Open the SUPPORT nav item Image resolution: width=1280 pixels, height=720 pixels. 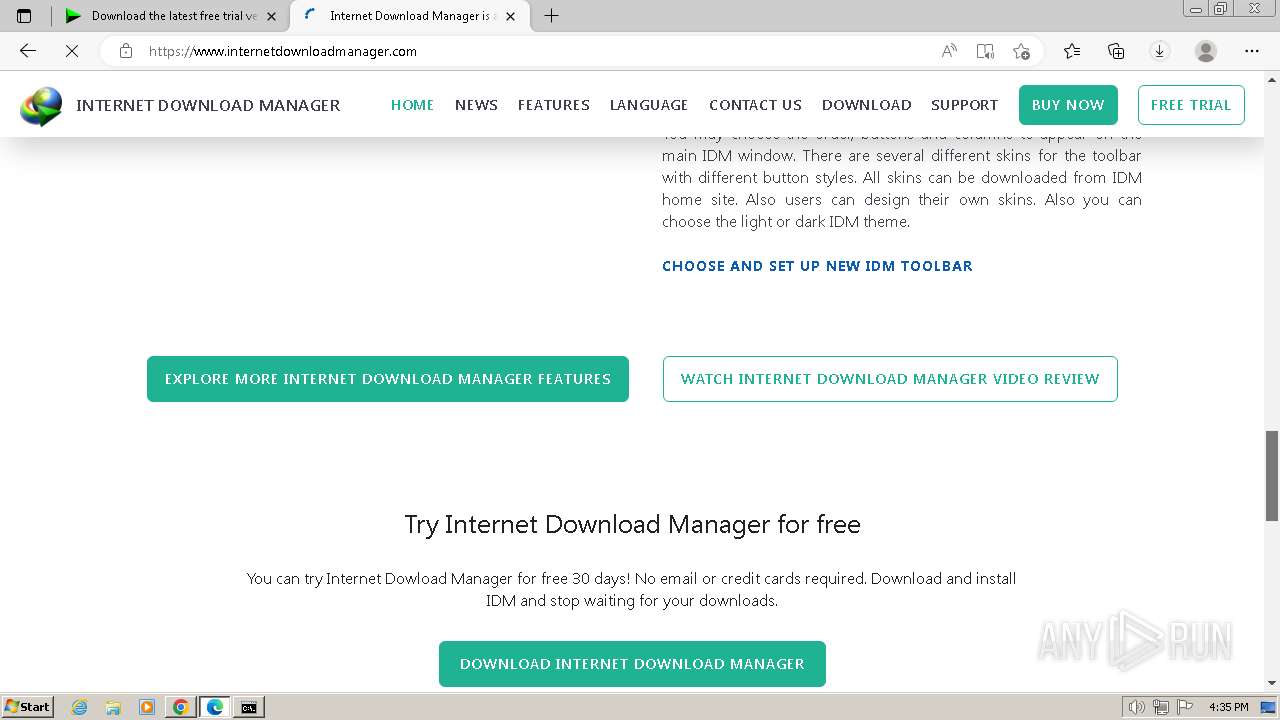pos(964,105)
